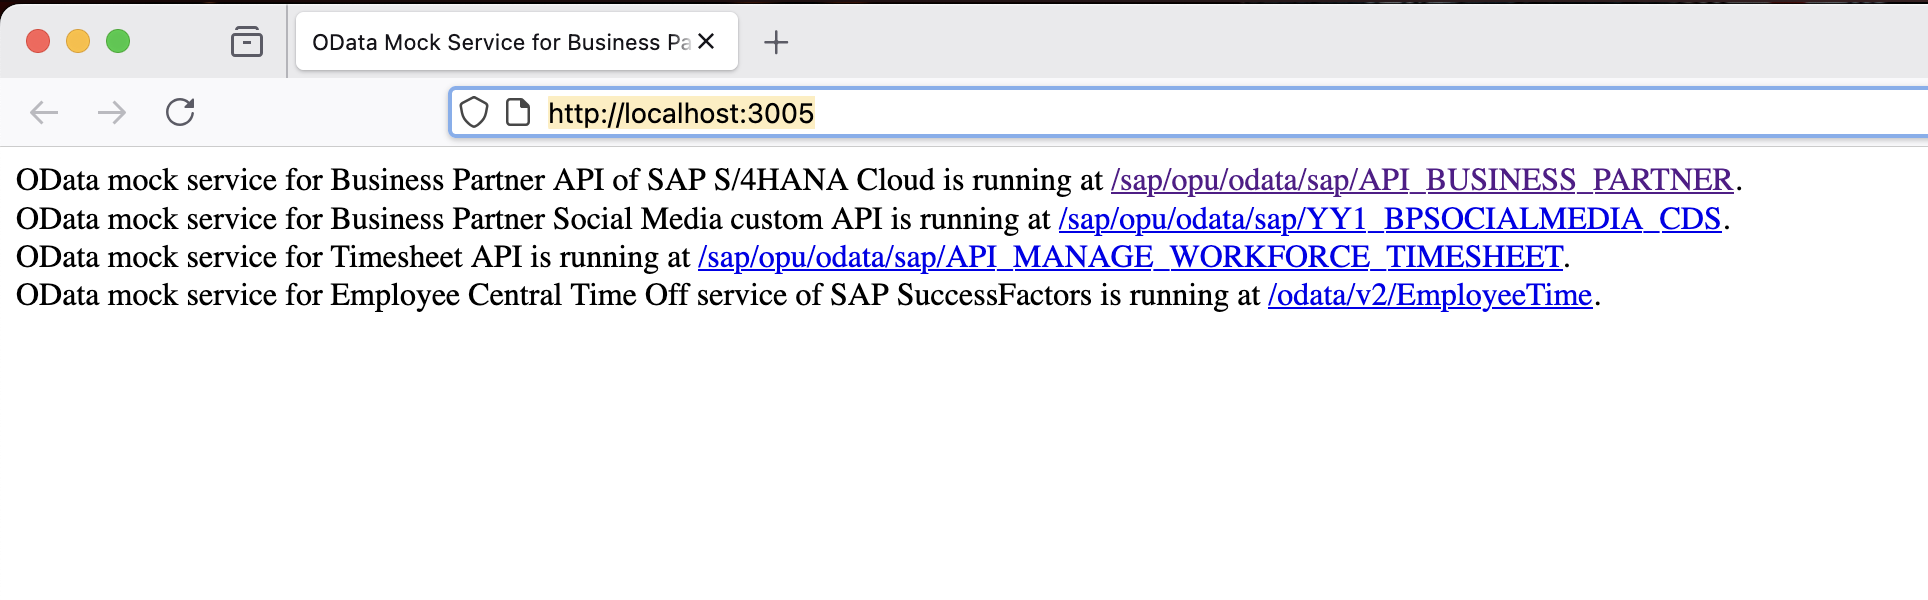Open the tracking protection shield icon
This screenshot has width=1928, height=600.
474,113
